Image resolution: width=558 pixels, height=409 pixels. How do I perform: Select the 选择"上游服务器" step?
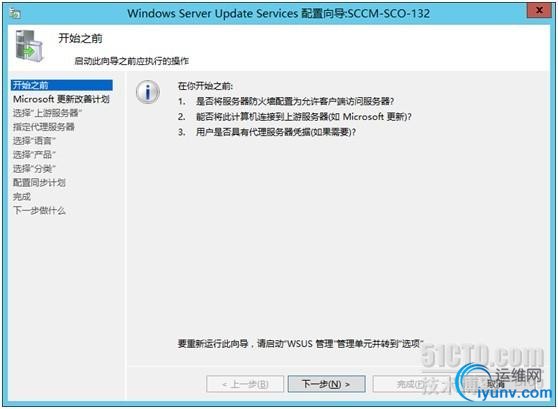tap(47, 113)
